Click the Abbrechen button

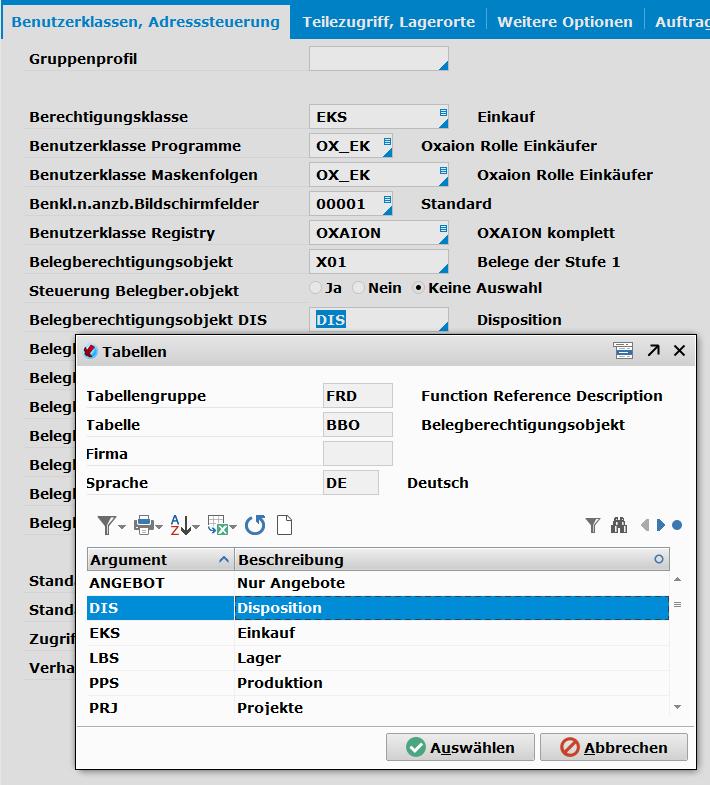(614, 747)
